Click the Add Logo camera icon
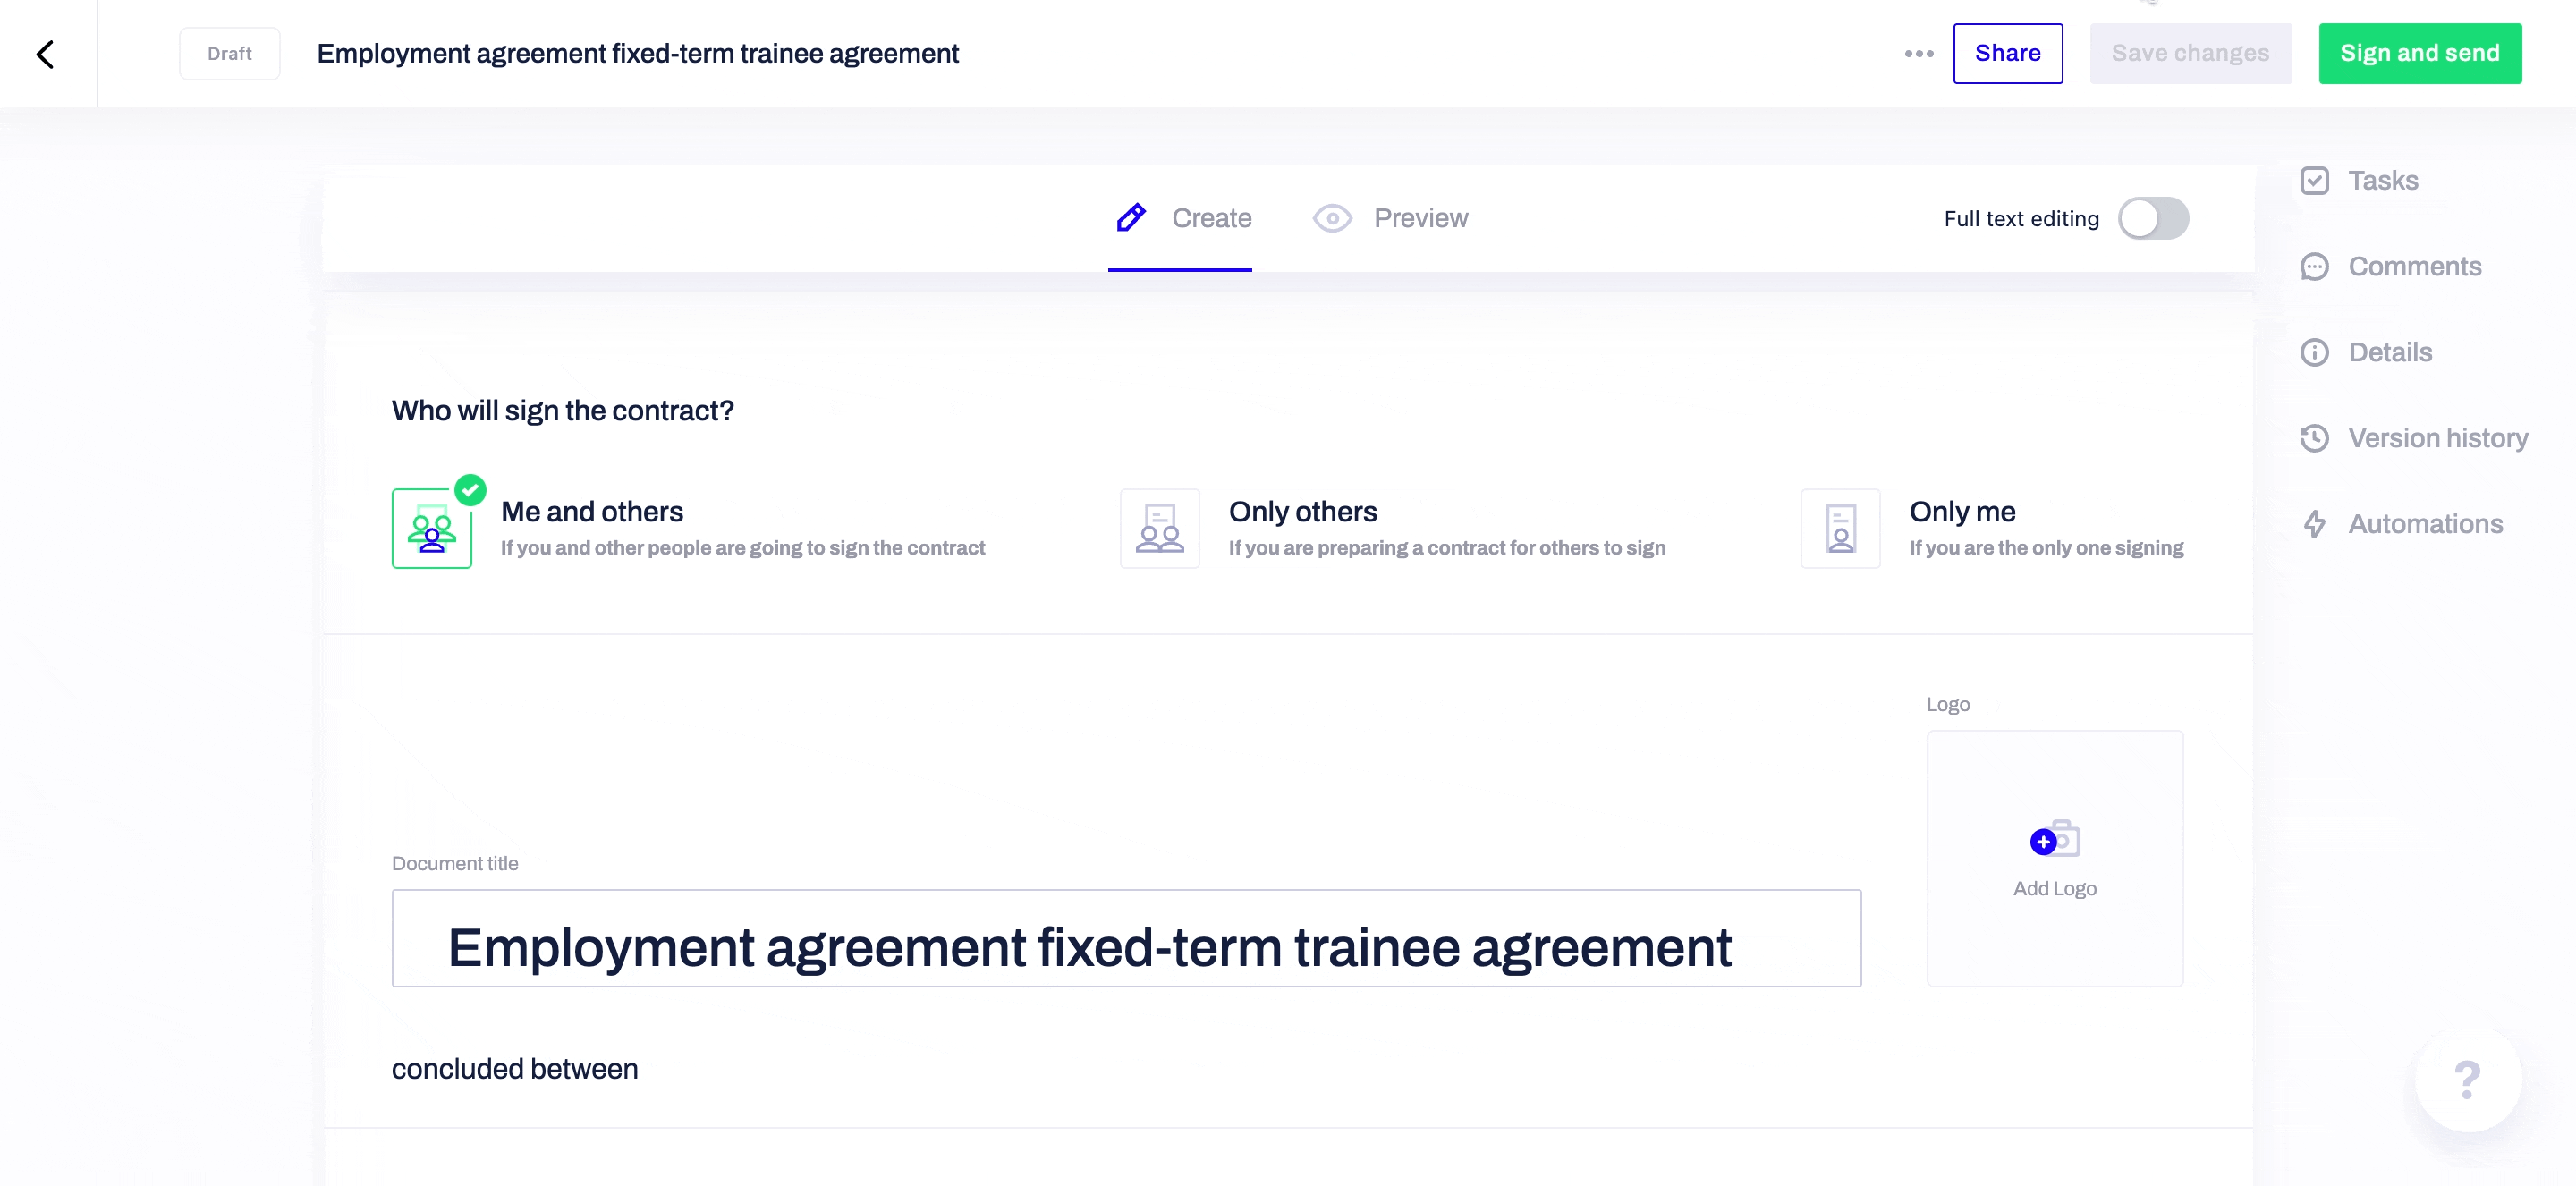 2054,841
